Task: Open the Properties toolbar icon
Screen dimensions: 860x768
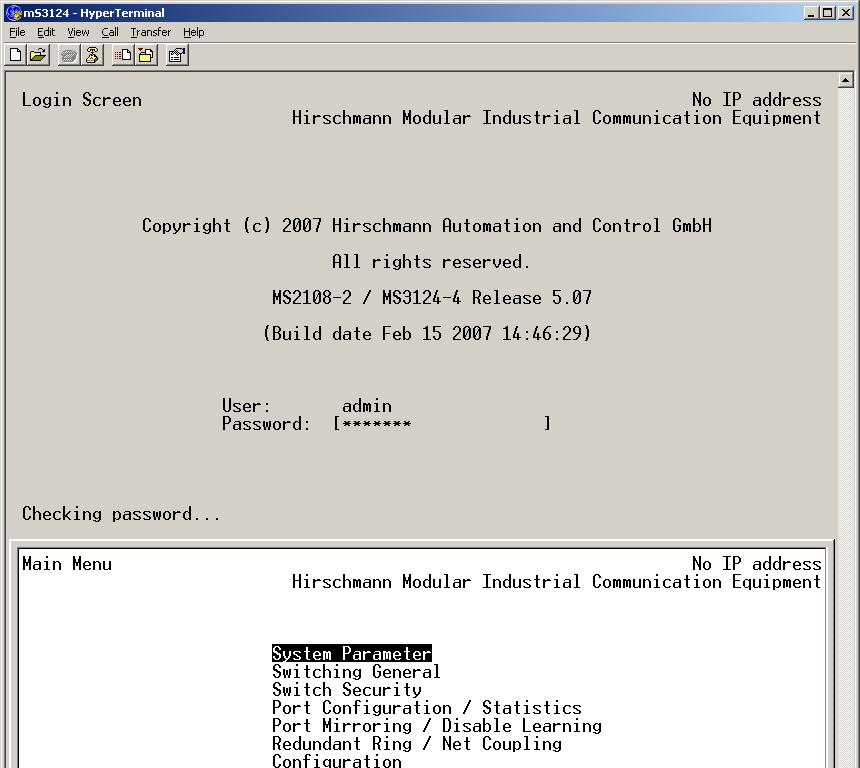Action: coord(177,56)
